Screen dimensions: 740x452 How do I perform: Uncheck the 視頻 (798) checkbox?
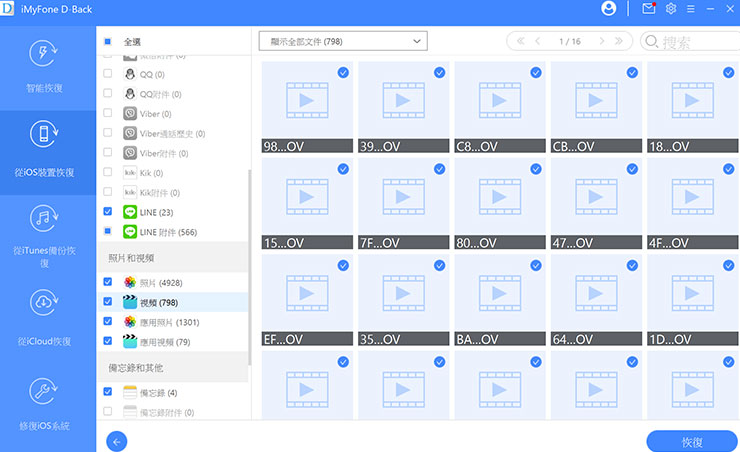tap(108, 301)
